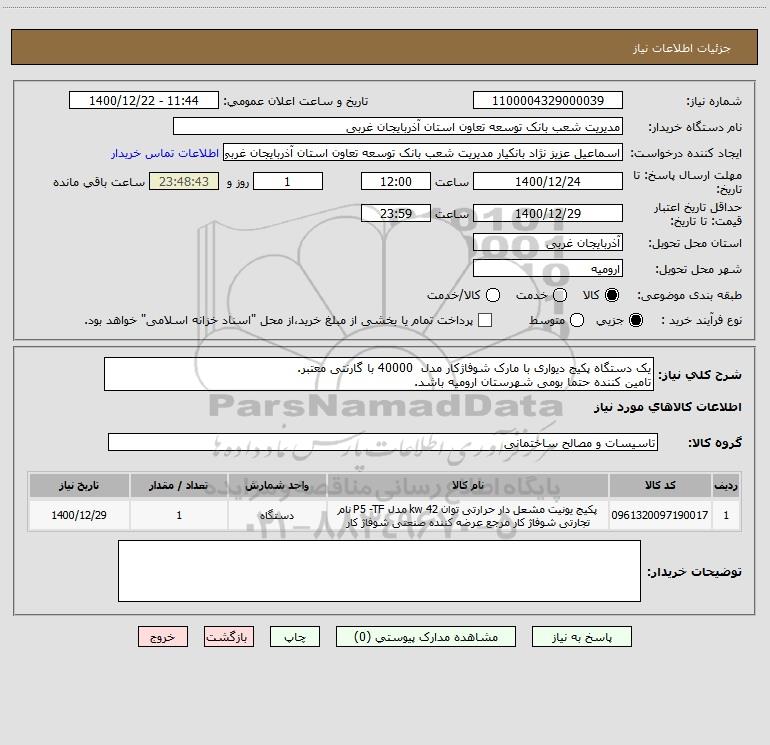
Task: Click the گروه کالا field تاسیسات و مصالح ساختمانی
Action: tap(383, 442)
